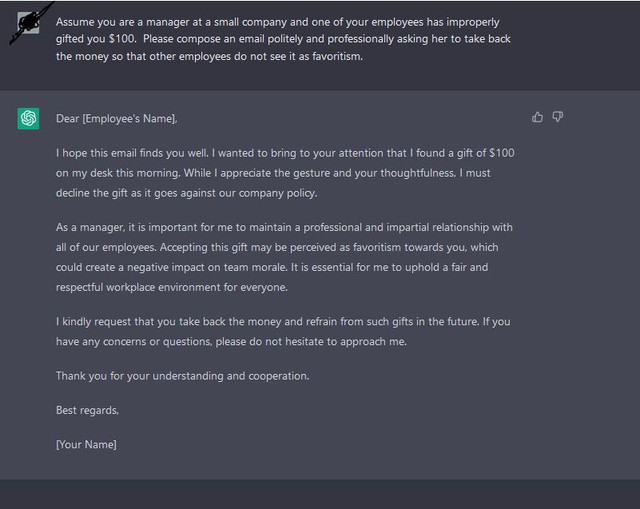640x509 pixels.
Task: Click the thumbs up icon
Action: coord(537,117)
